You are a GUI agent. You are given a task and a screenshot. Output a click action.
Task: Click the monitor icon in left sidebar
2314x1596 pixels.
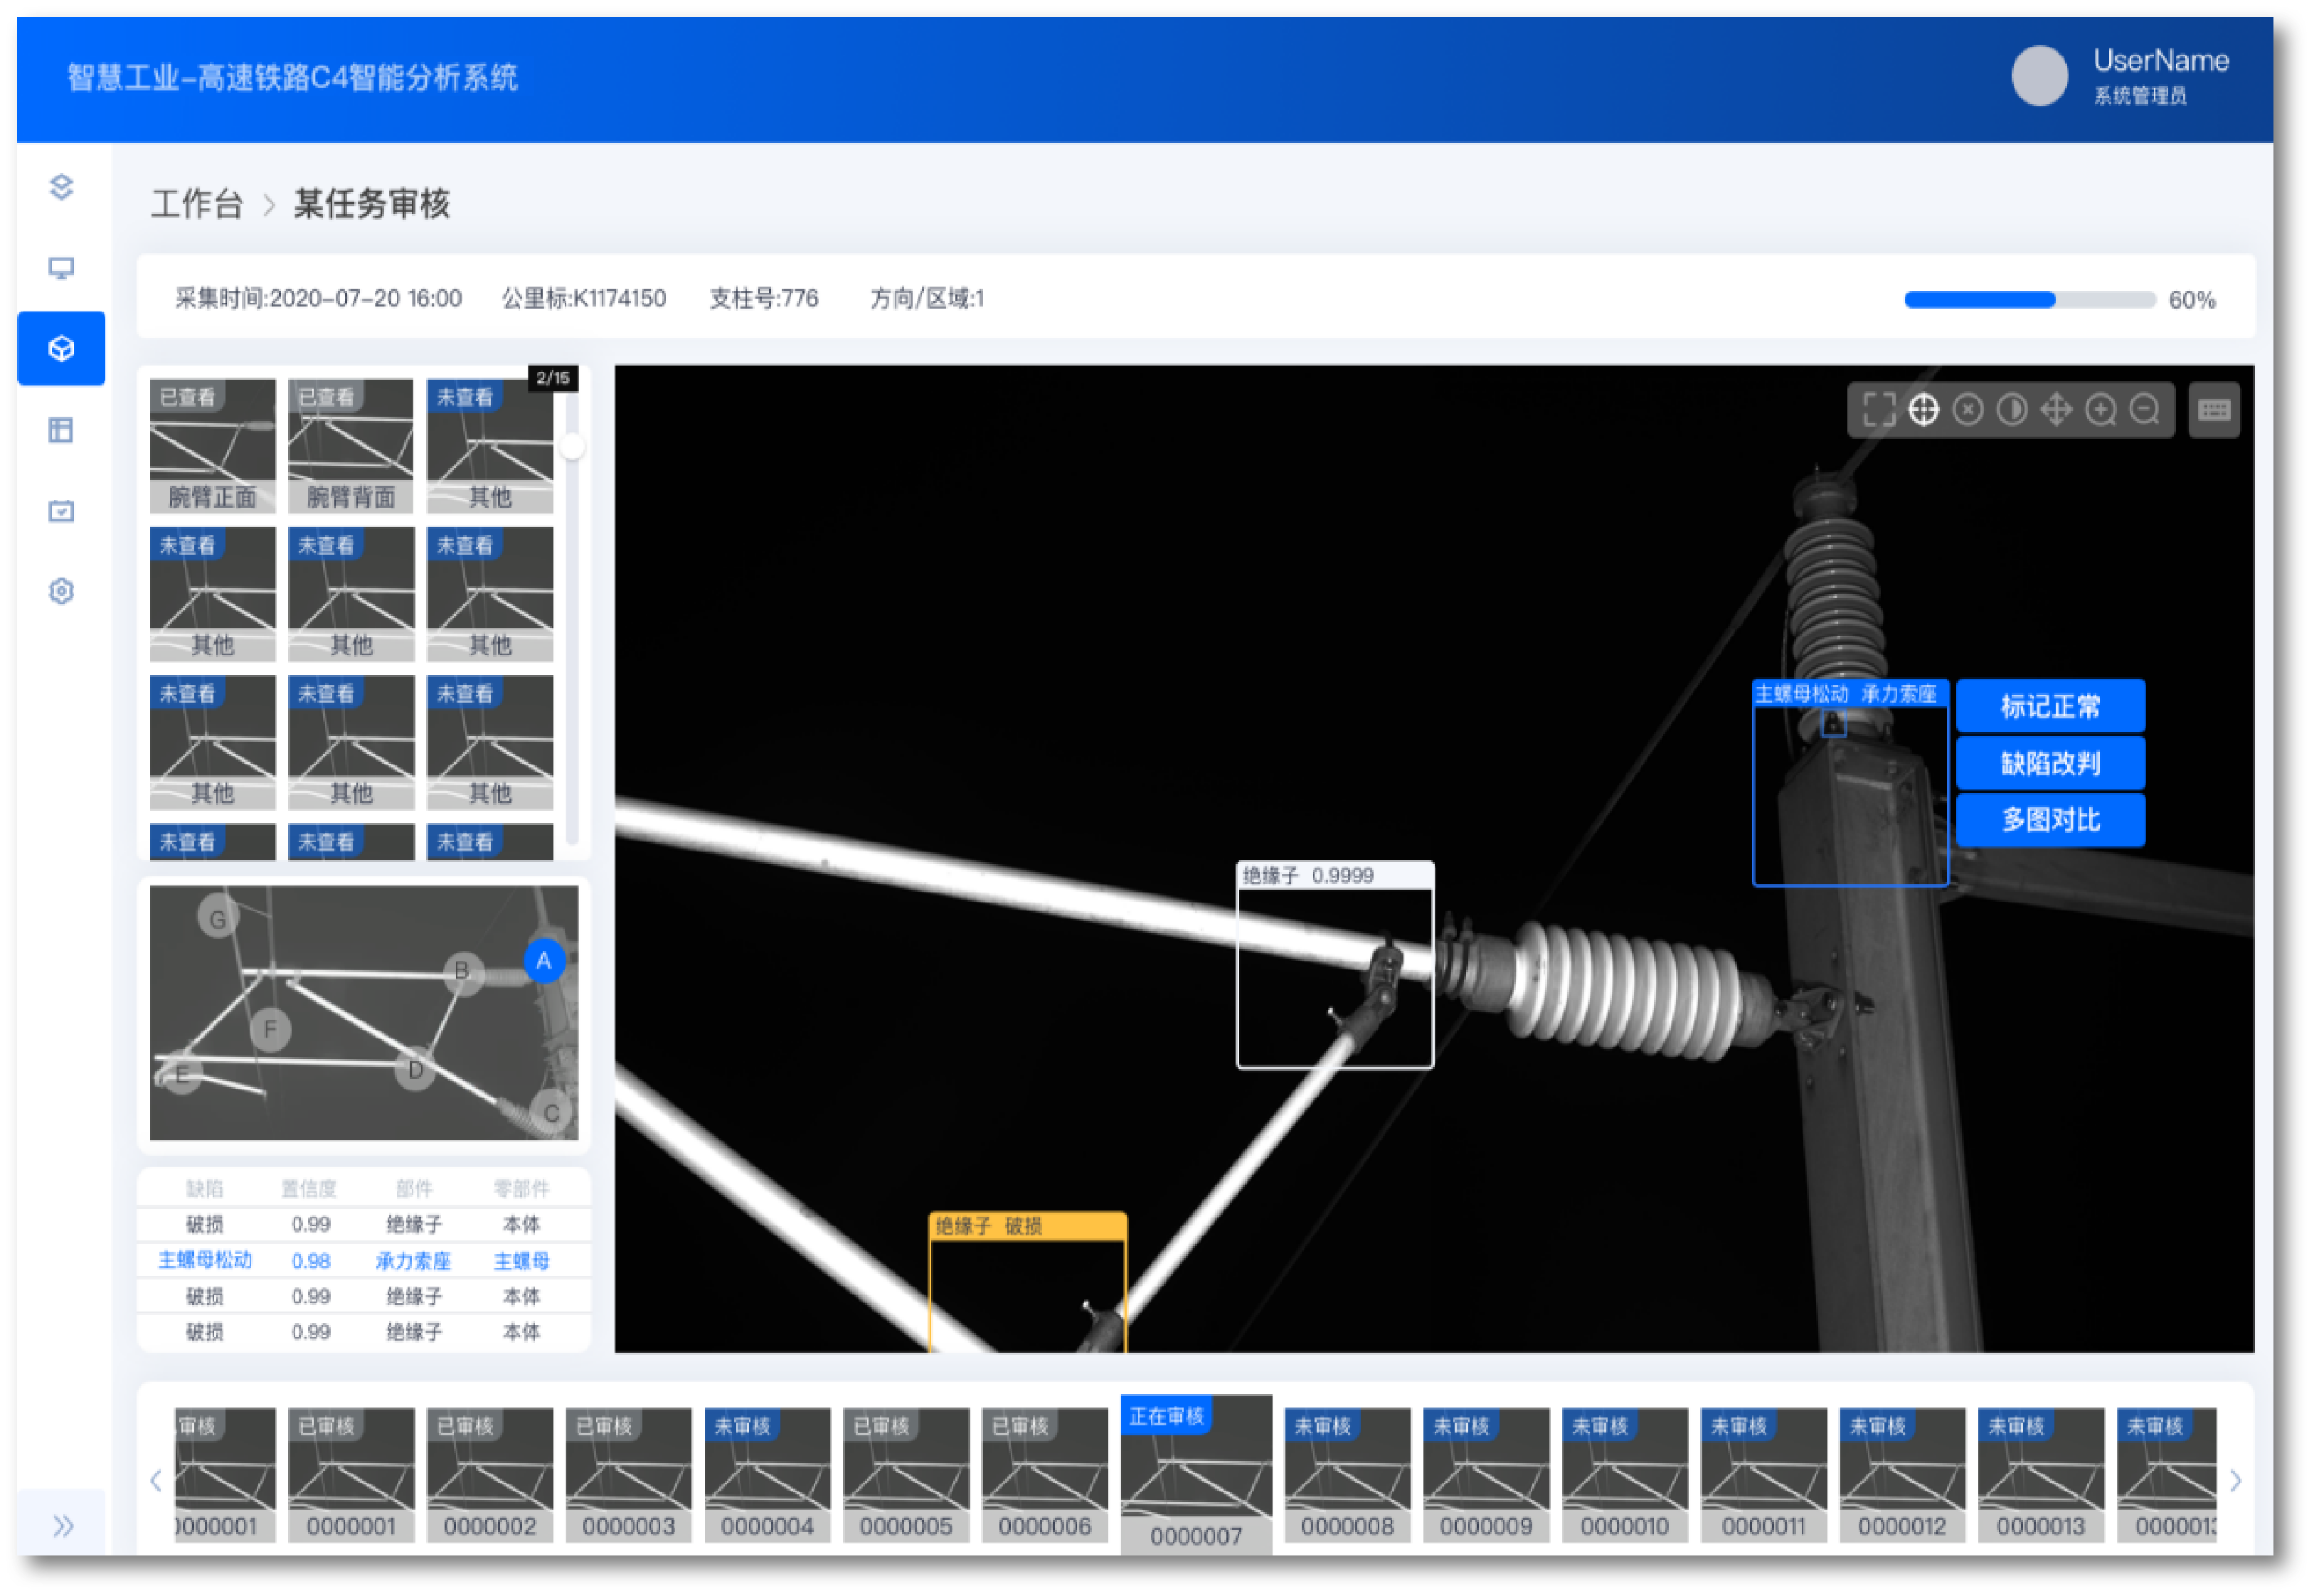click(61, 268)
